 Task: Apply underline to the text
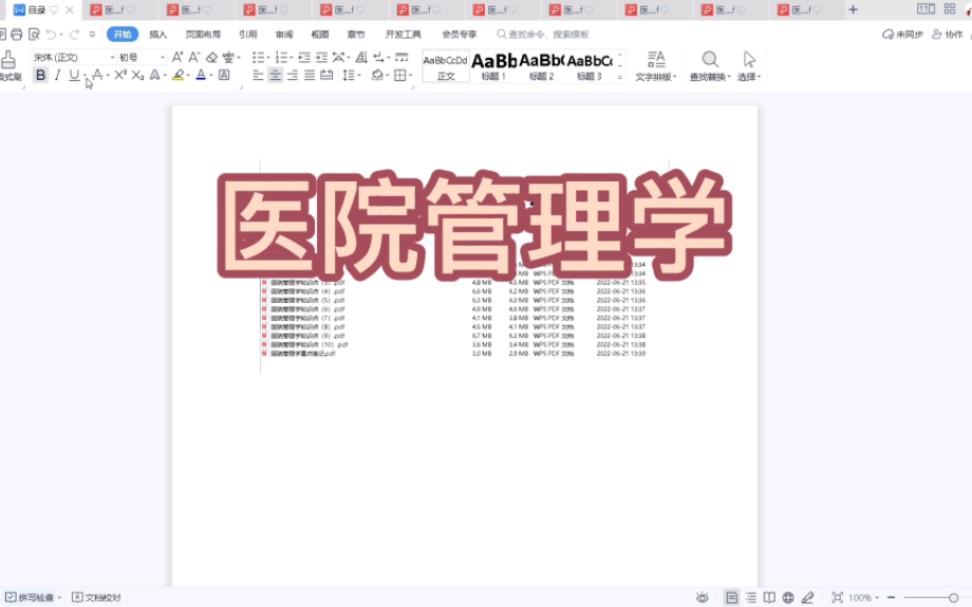72,75
